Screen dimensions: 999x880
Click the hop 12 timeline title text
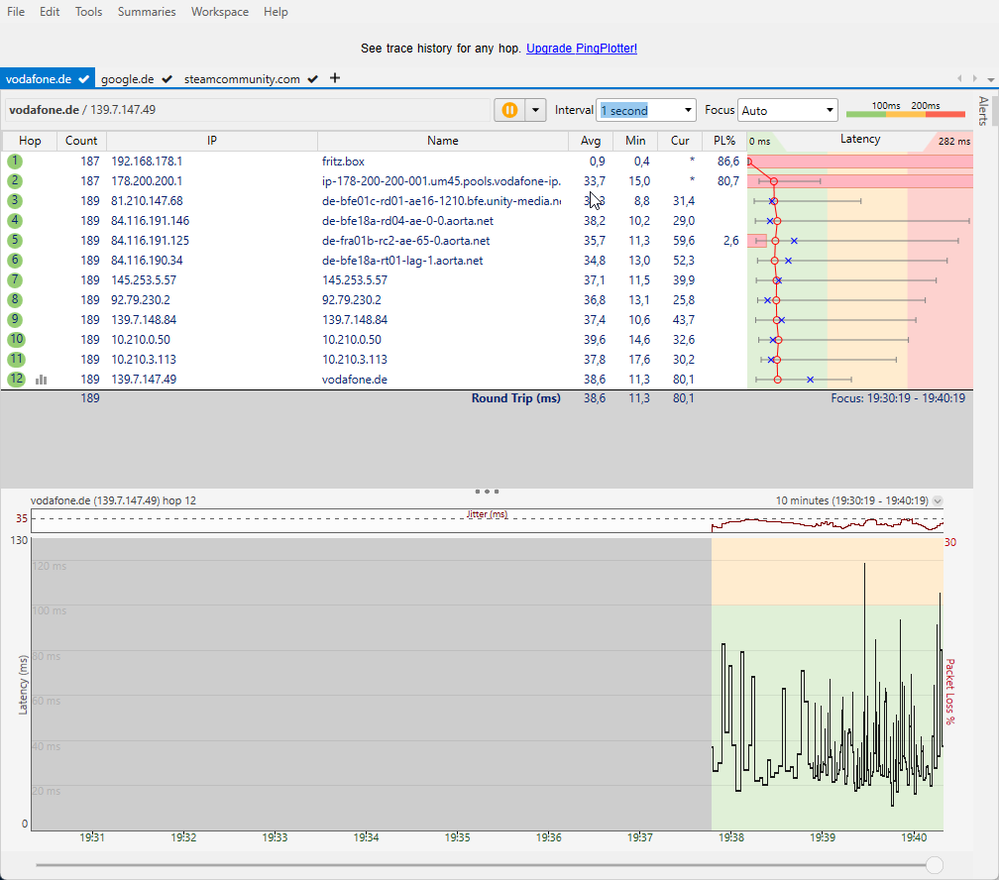pos(113,501)
